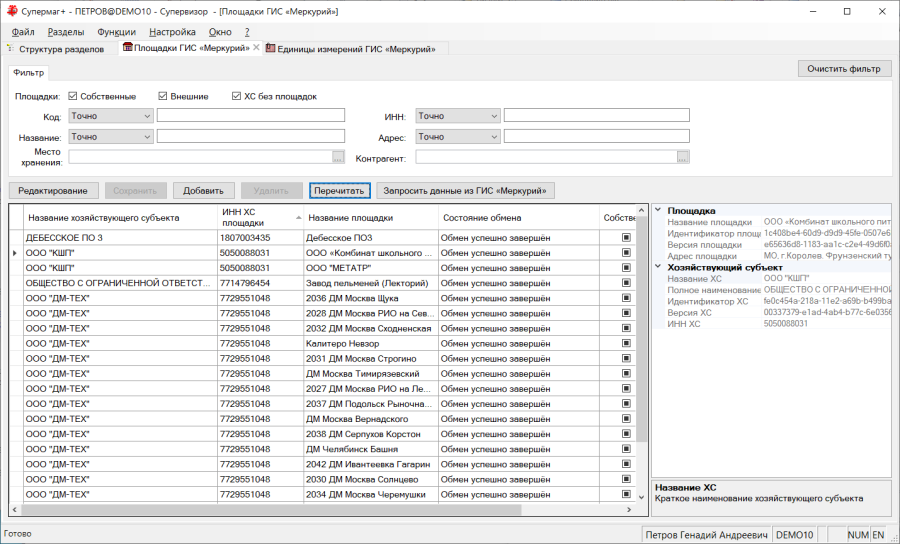Close the Площадки ГИС «Меркурий» tab
The height and width of the screenshot is (544, 900).
point(257,48)
